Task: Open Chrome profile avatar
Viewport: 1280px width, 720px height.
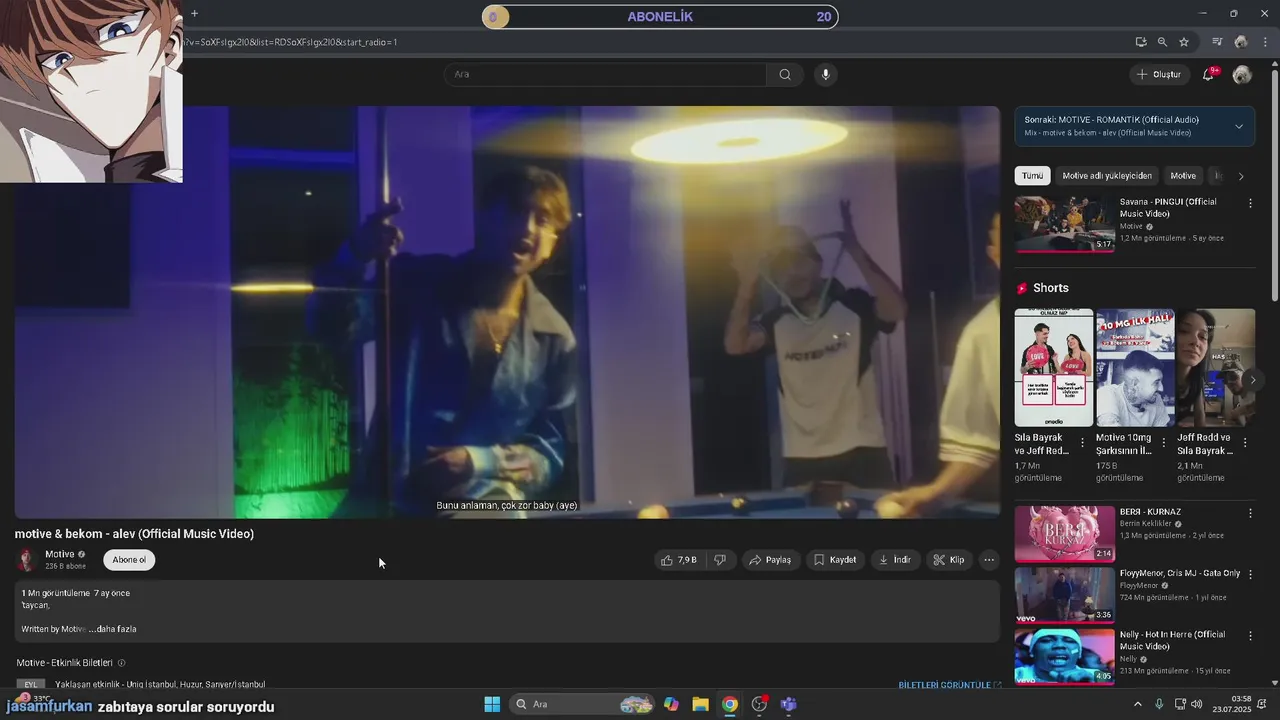Action: (x=1241, y=42)
